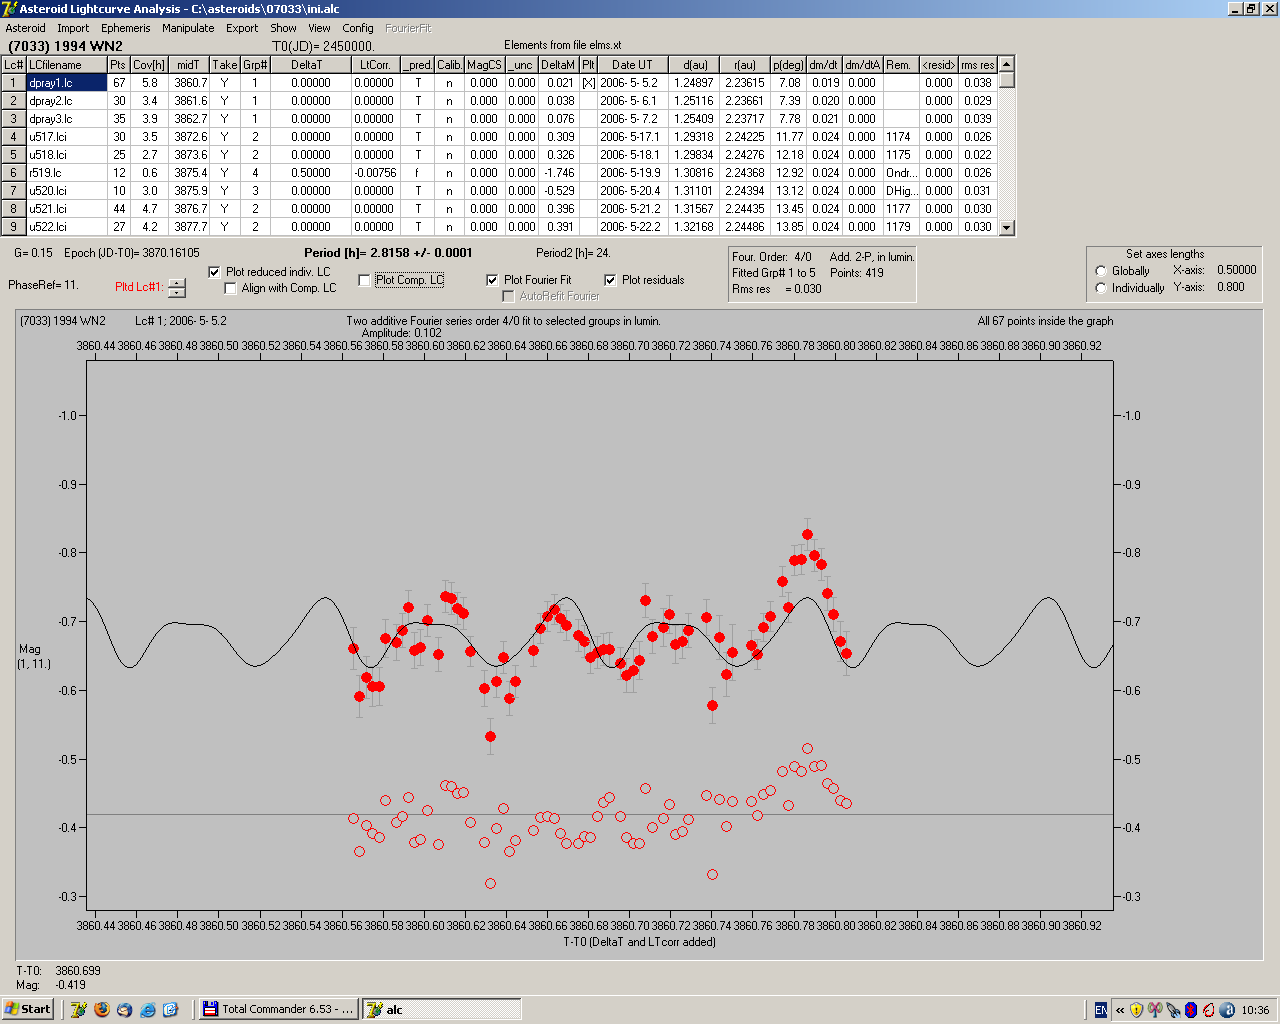This screenshot has height=1024, width=1280.
Task: Switch to Total Commander 6.53 in taskbar
Action: tap(278, 1009)
